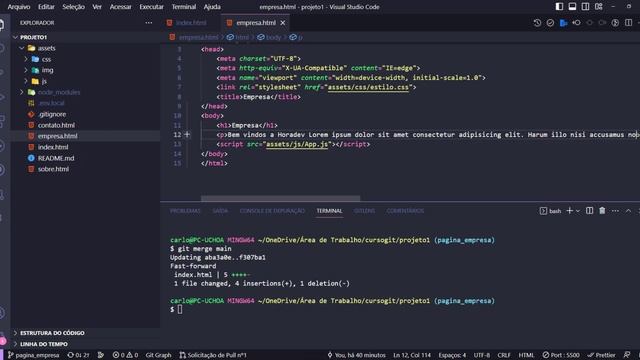This screenshot has width=640, height=360.
Task: Open the Editar menu
Action: 46,7
